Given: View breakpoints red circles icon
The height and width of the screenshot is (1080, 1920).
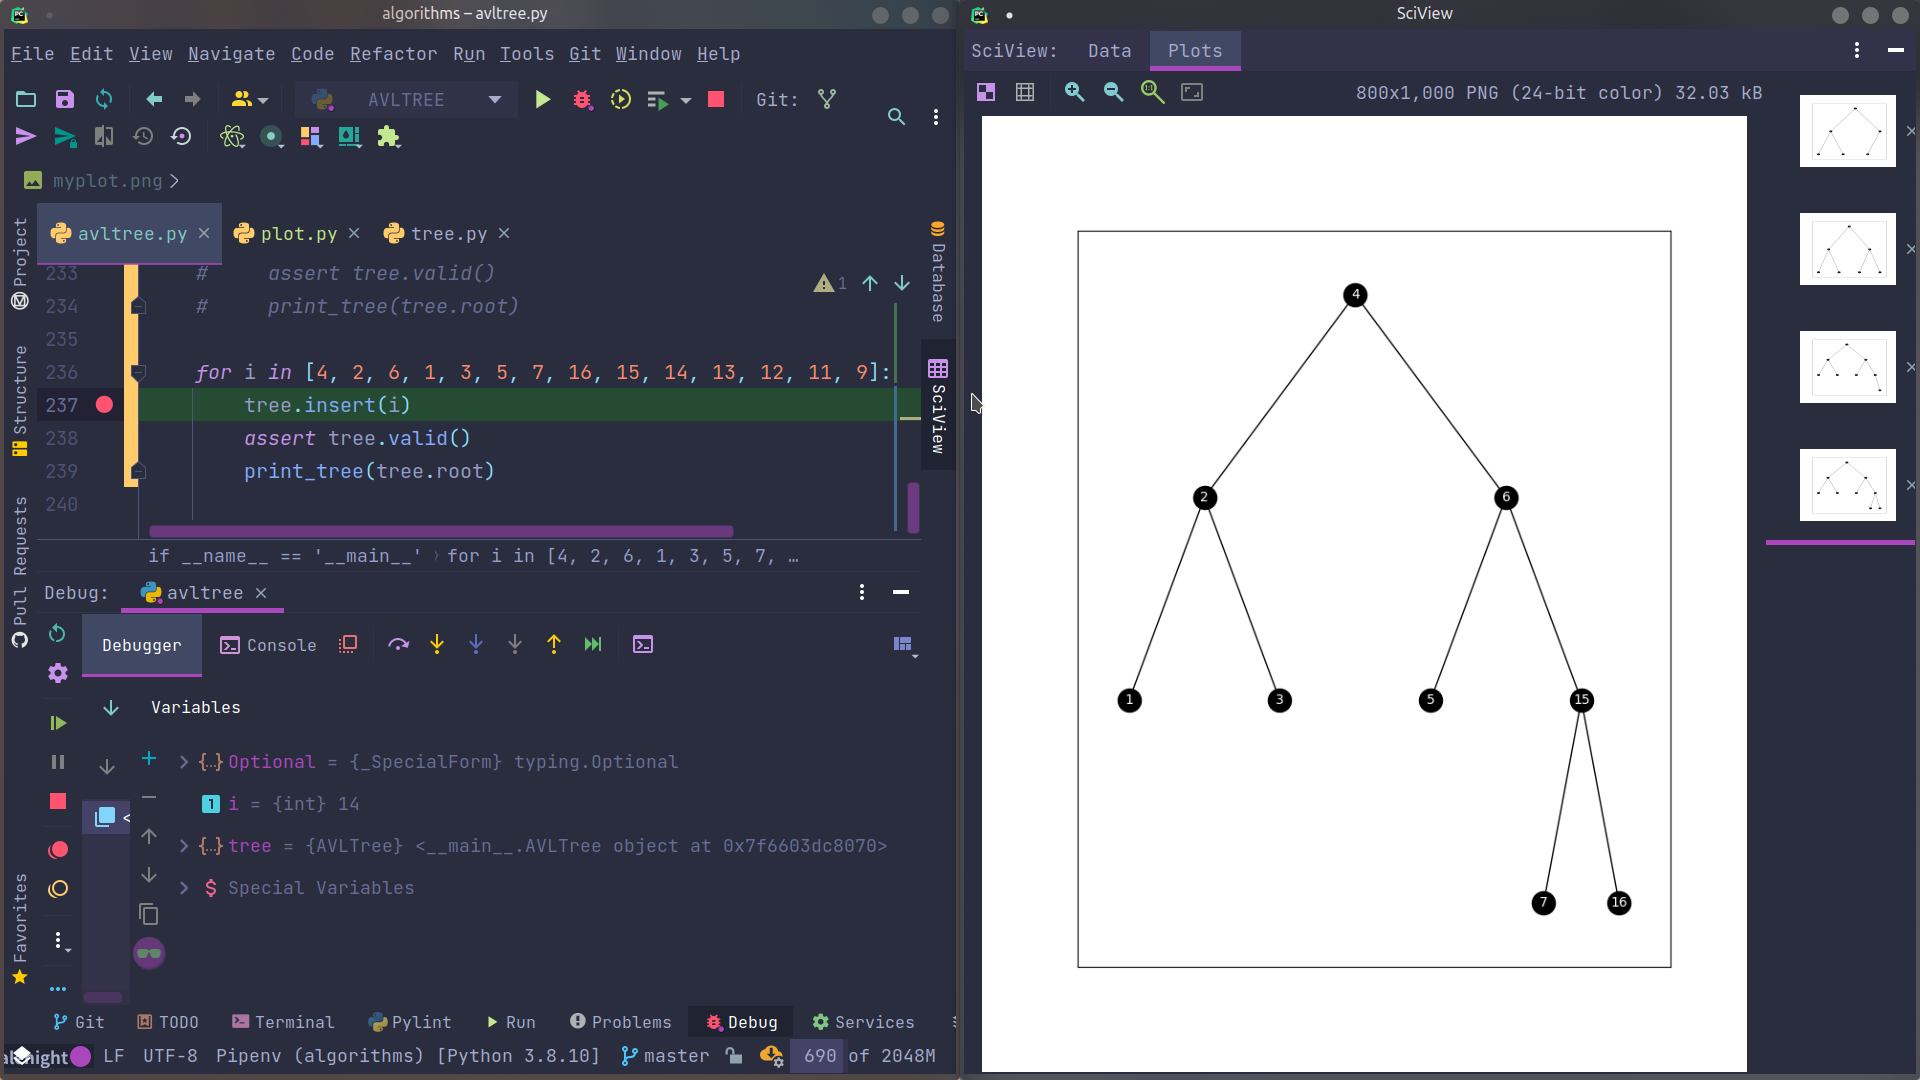Looking at the screenshot, I should [x=58, y=850].
